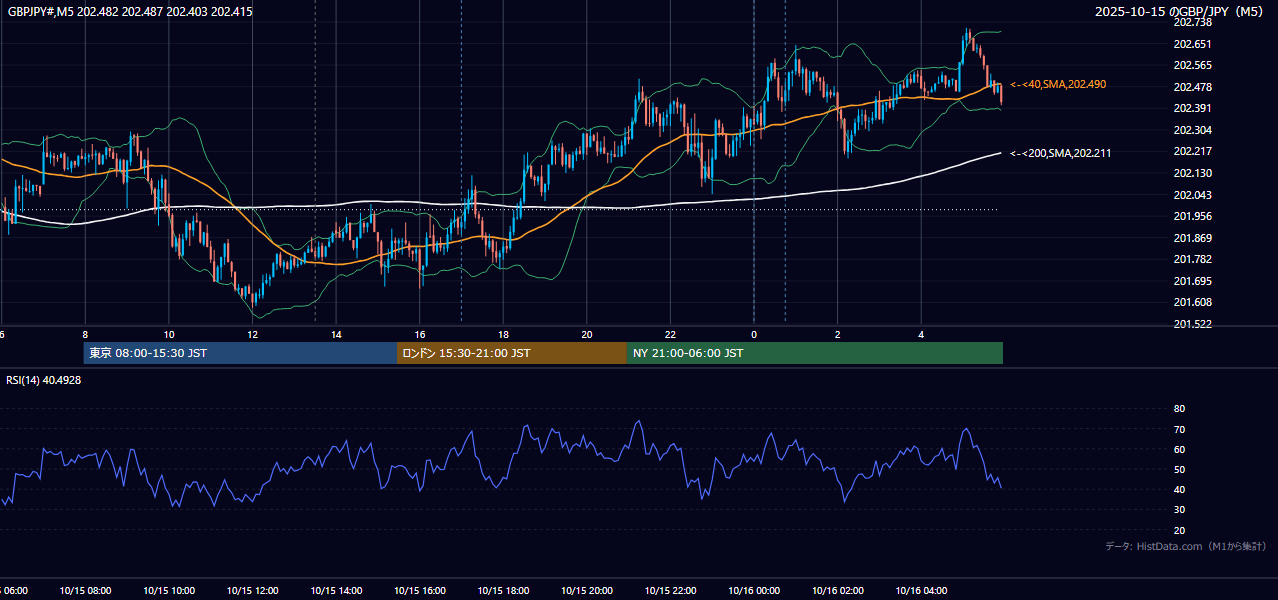Viewport: 1278px width, 600px height.
Task: Click RSI scale value 30
Action: coord(1179,510)
